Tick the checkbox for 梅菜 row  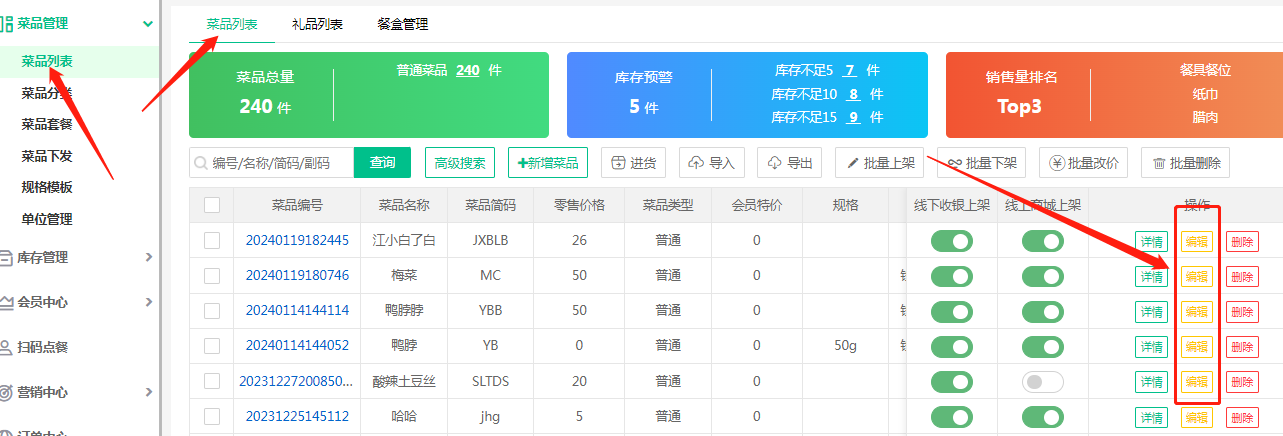pyautogui.click(x=212, y=276)
